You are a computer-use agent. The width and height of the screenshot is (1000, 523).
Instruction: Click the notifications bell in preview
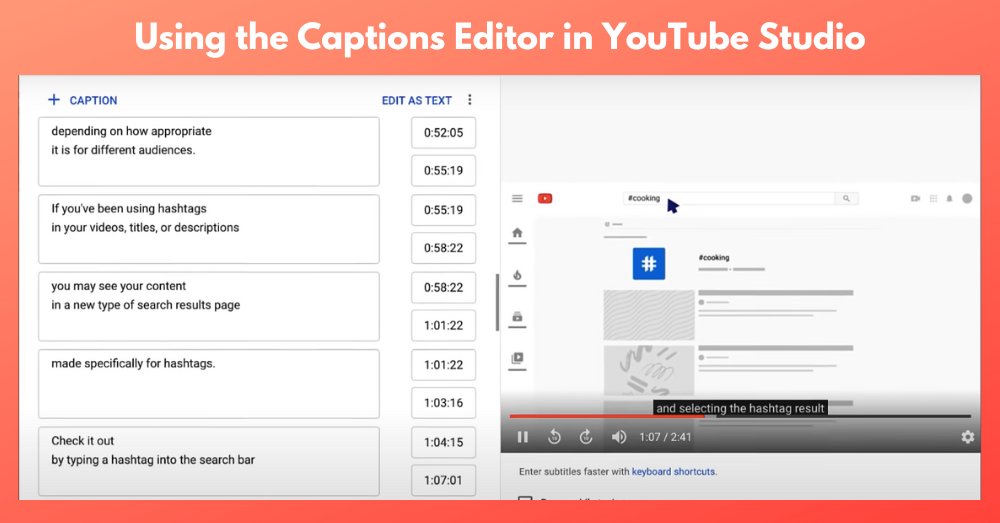pos(950,198)
